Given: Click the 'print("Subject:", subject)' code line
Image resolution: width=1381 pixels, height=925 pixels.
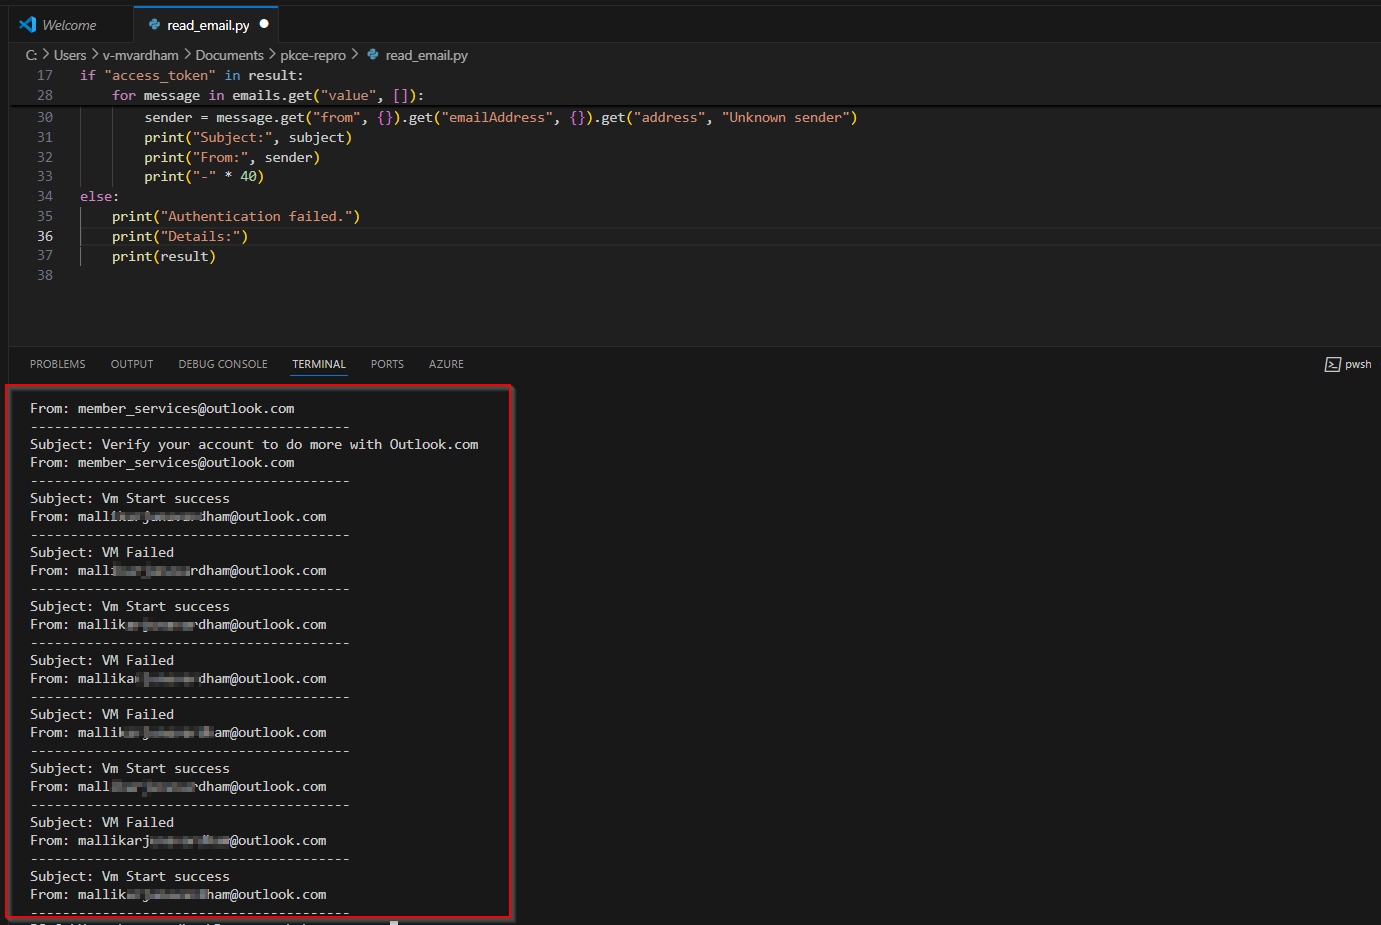Looking at the screenshot, I should pyautogui.click(x=248, y=137).
